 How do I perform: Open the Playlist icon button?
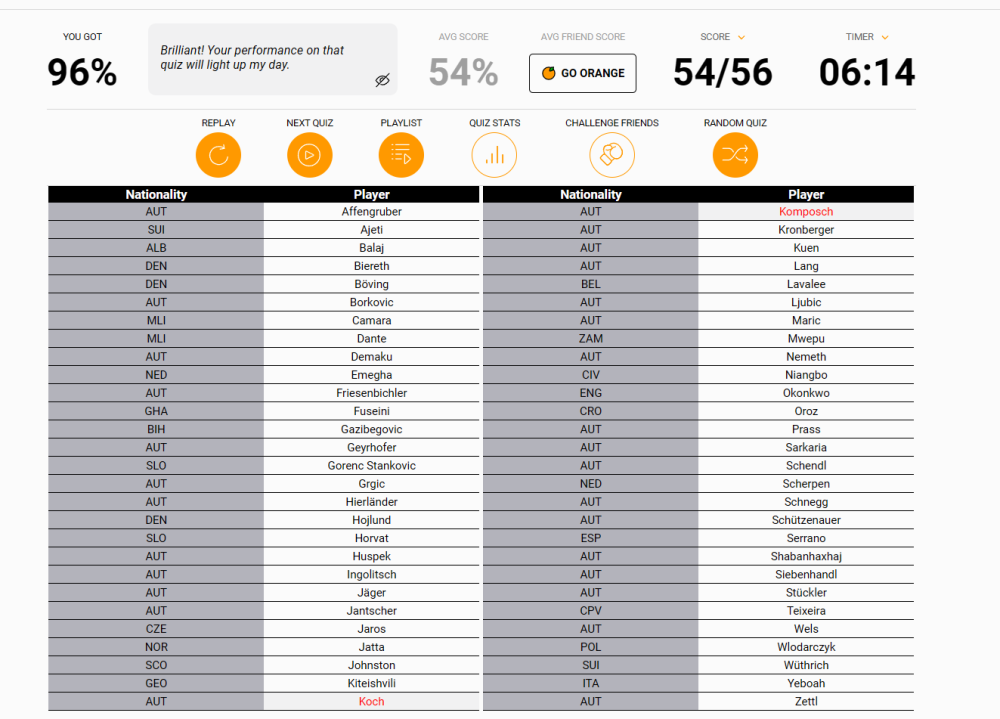tap(401, 155)
